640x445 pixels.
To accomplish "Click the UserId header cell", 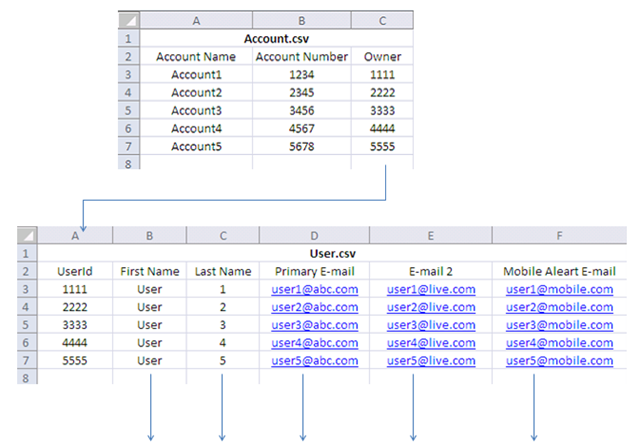I will point(75,271).
